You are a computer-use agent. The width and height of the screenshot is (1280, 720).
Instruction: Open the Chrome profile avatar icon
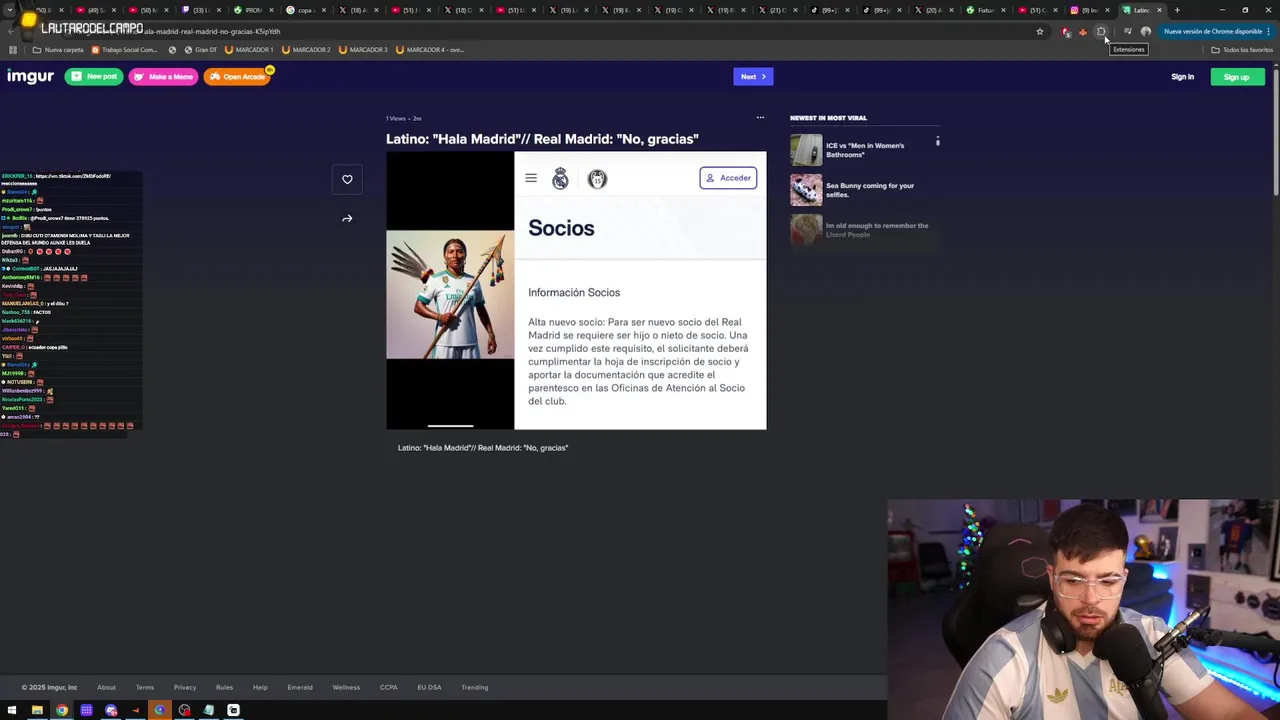point(1146,31)
